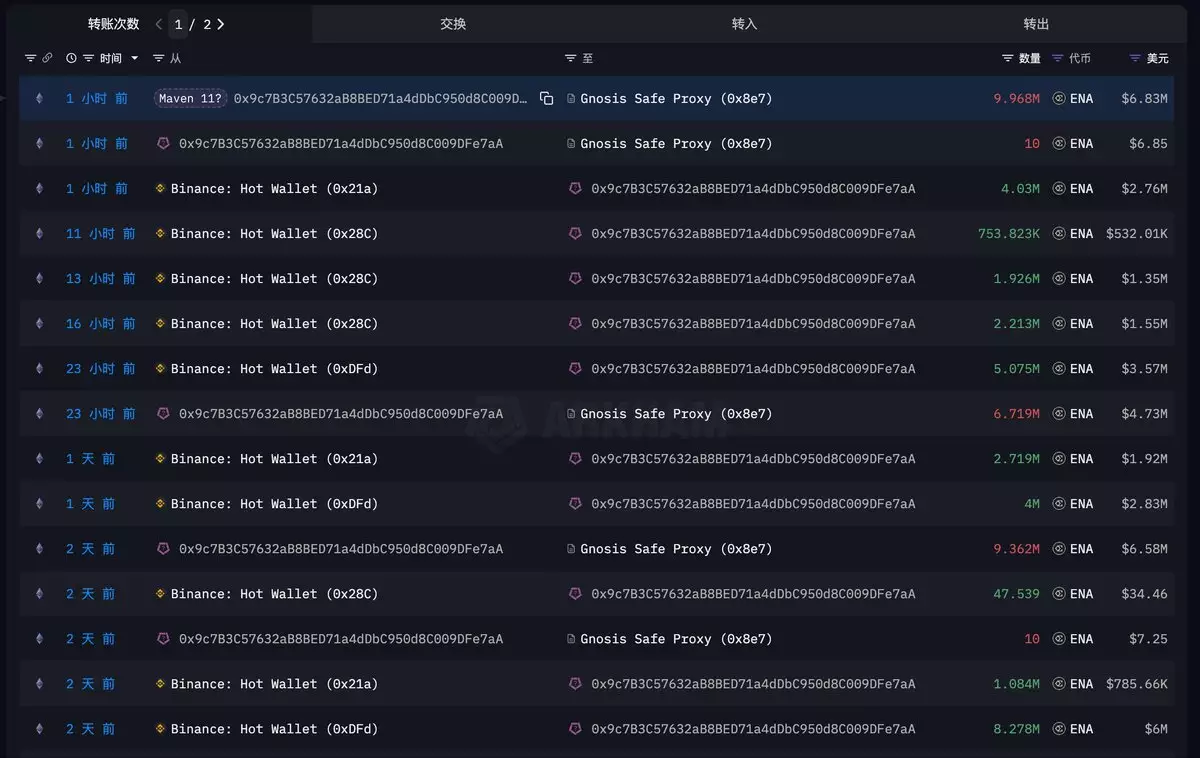Click the $3.57M value
1200x758 pixels.
[1144, 368]
